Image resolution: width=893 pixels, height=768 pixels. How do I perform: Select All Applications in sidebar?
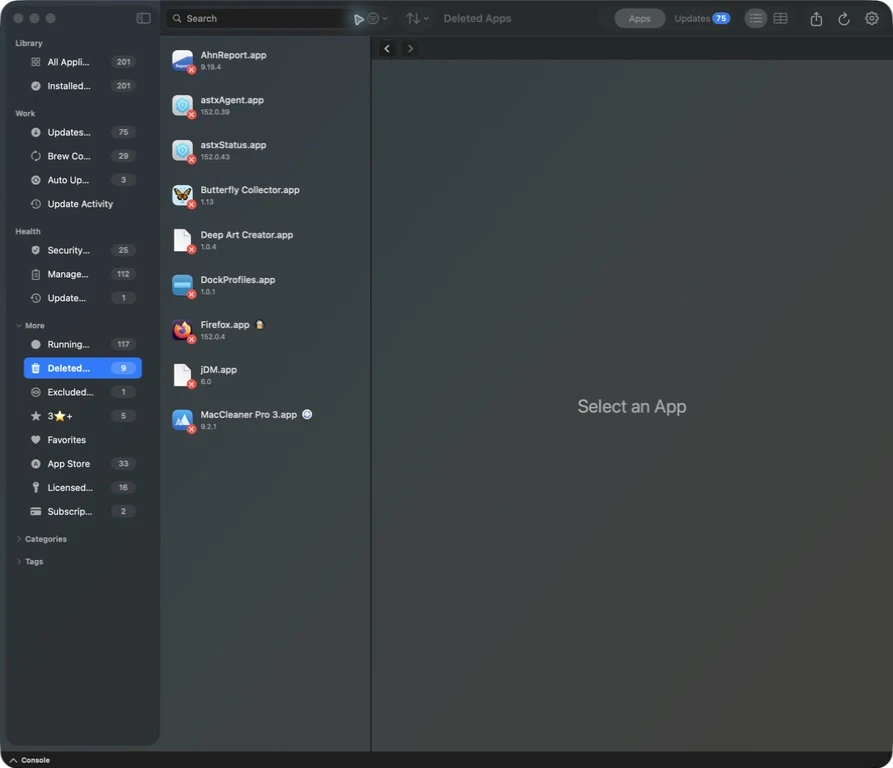(x=83, y=62)
